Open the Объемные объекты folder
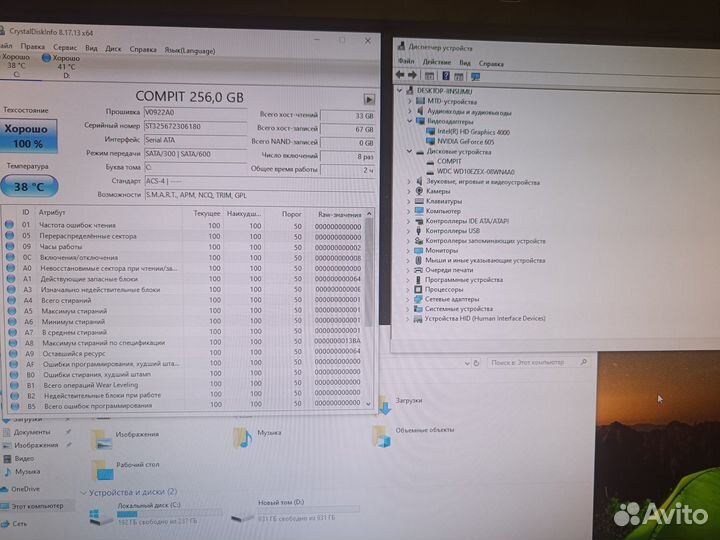Viewport: 720px width, 540px height. pos(413,434)
